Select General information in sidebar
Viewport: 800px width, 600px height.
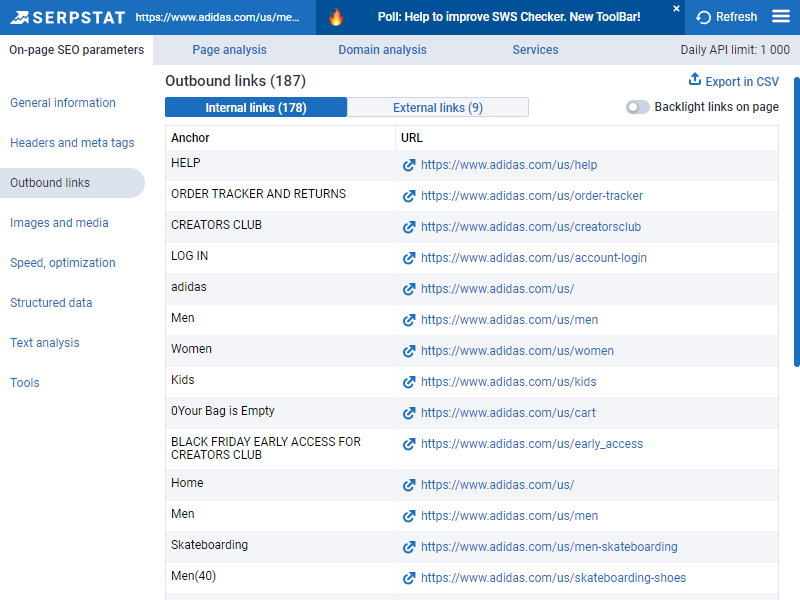(x=63, y=103)
